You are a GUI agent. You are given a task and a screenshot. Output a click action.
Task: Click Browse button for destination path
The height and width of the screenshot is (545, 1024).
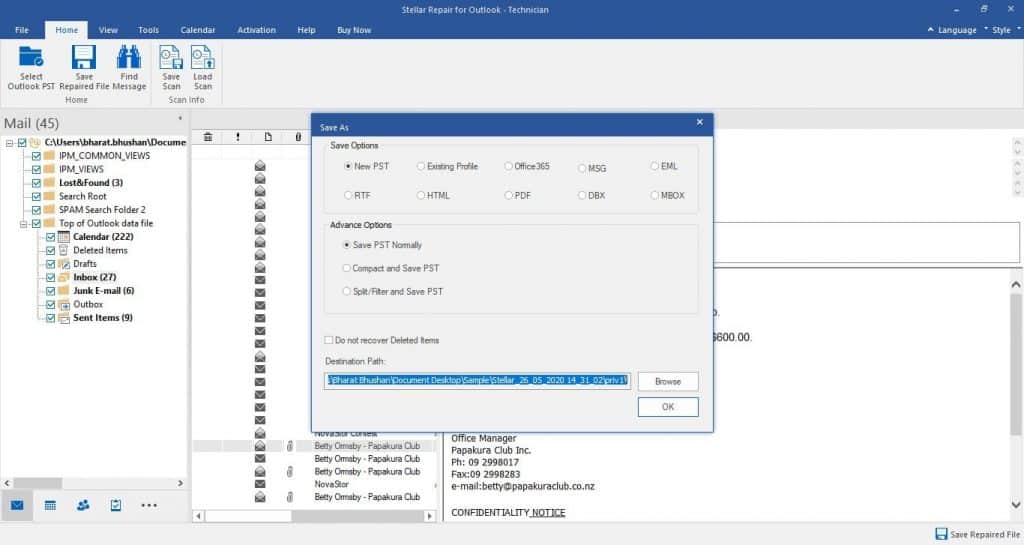point(667,381)
